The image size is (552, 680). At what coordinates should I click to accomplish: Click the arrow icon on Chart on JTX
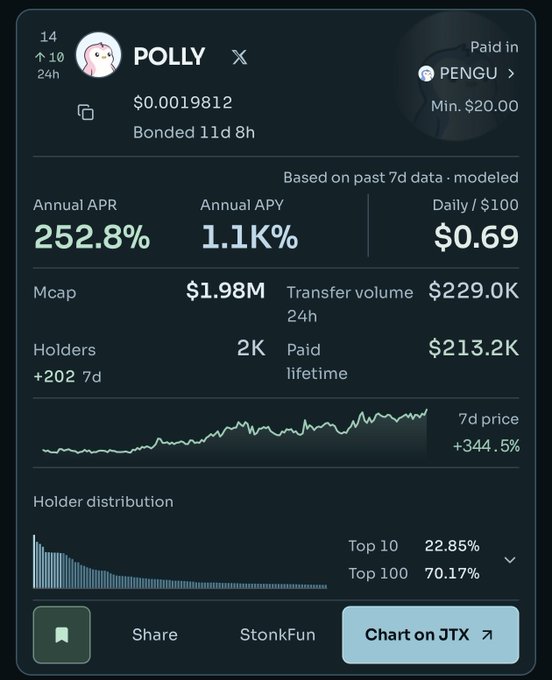(487, 635)
